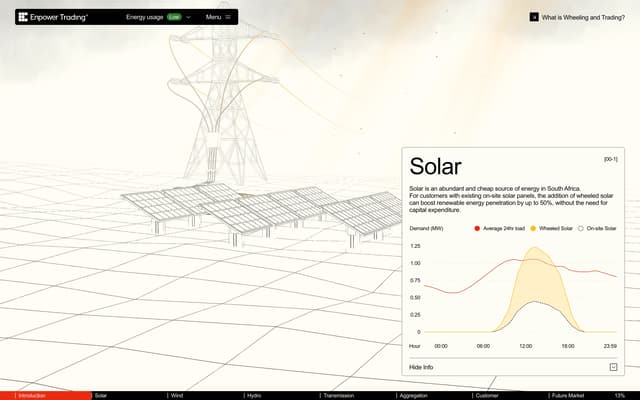The width and height of the screenshot is (640, 400).
Task: Click the Hide Info chevron box icon
Action: tap(613, 367)
